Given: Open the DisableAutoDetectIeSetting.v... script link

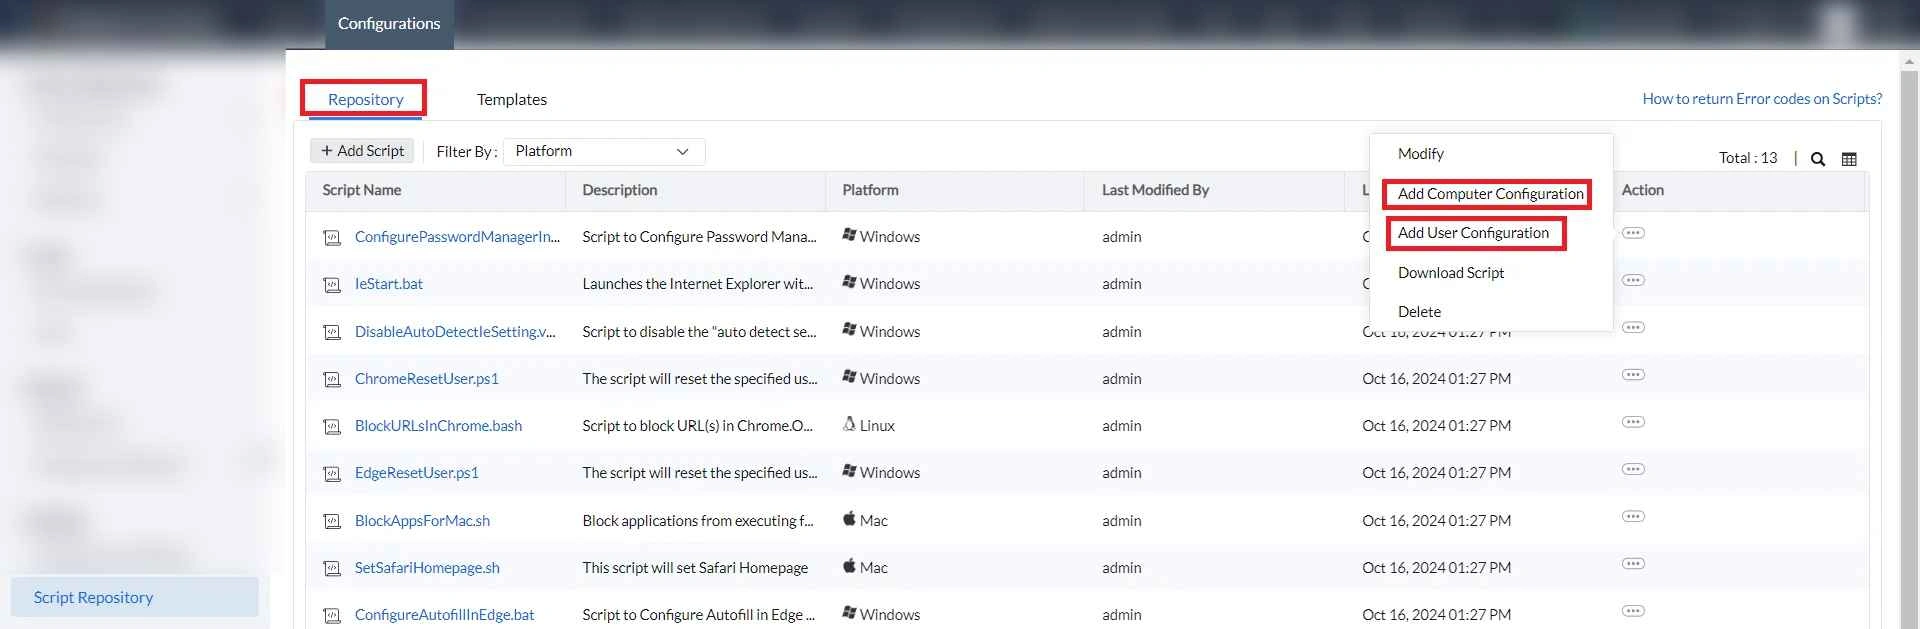Looking at the screenshot, I should point(455,332).
